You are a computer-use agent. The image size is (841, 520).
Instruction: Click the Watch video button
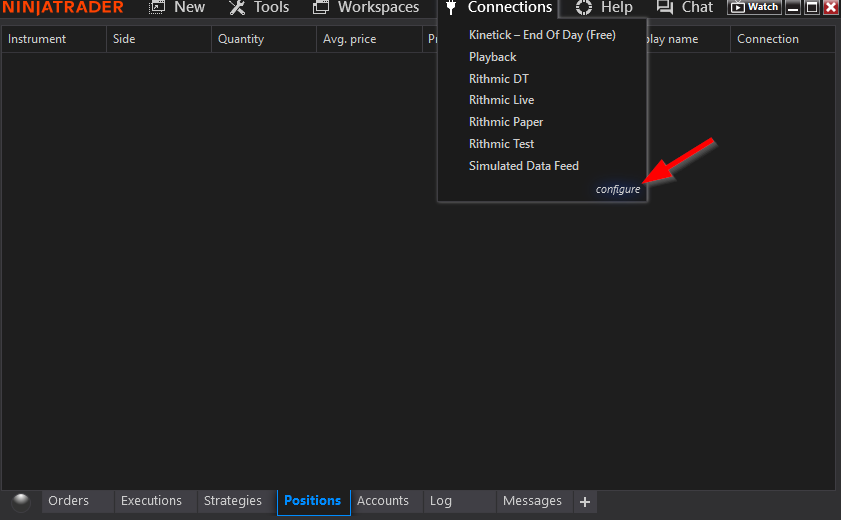click(754, 7)
